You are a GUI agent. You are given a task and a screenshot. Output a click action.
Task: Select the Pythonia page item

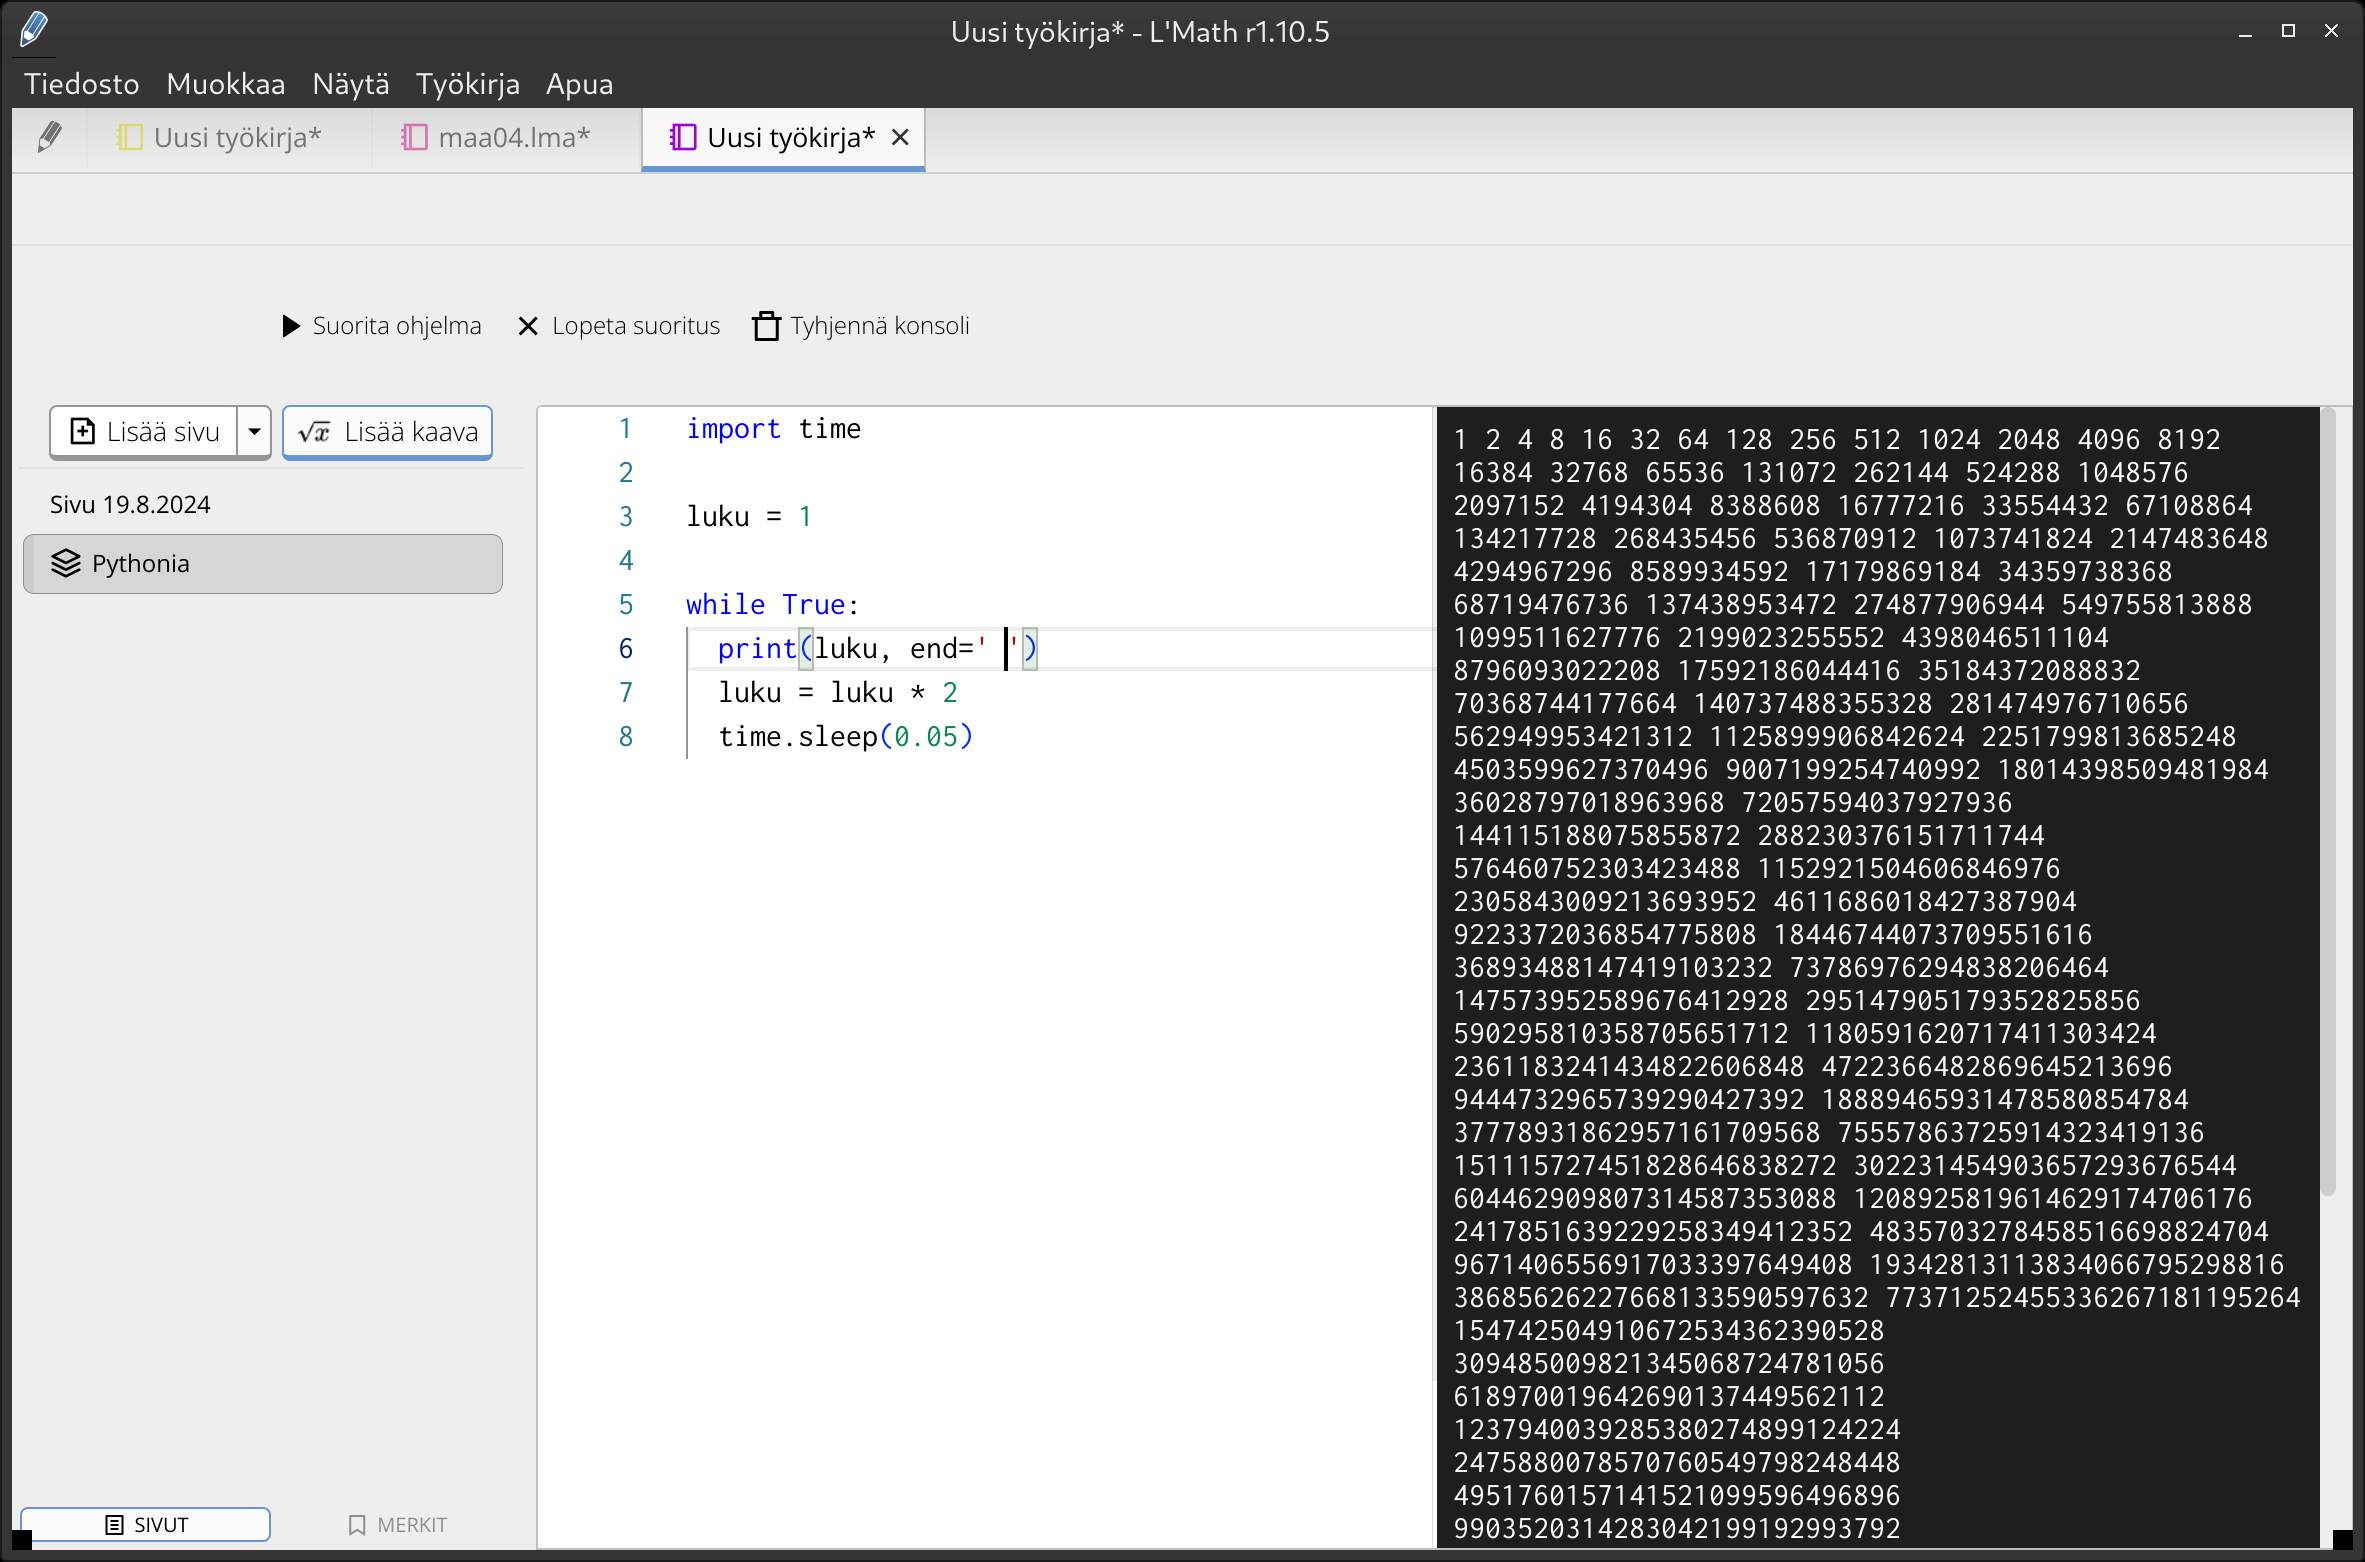pyautogui.click(x=263, y=564)
